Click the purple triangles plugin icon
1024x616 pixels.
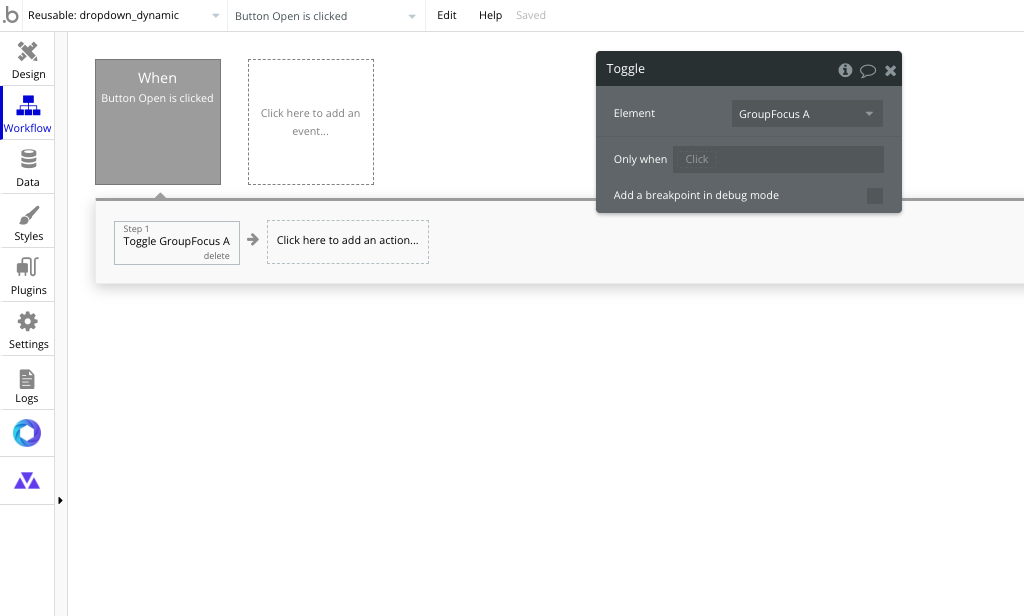pyautogui.click(x=27, y=481)
